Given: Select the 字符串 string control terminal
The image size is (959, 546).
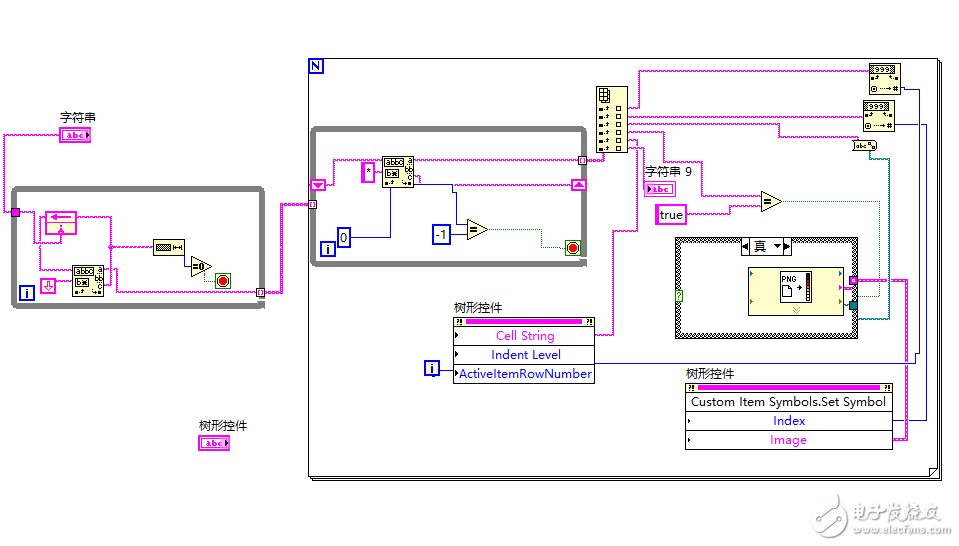Looking at the screenshot, I should tap(75, 135).
